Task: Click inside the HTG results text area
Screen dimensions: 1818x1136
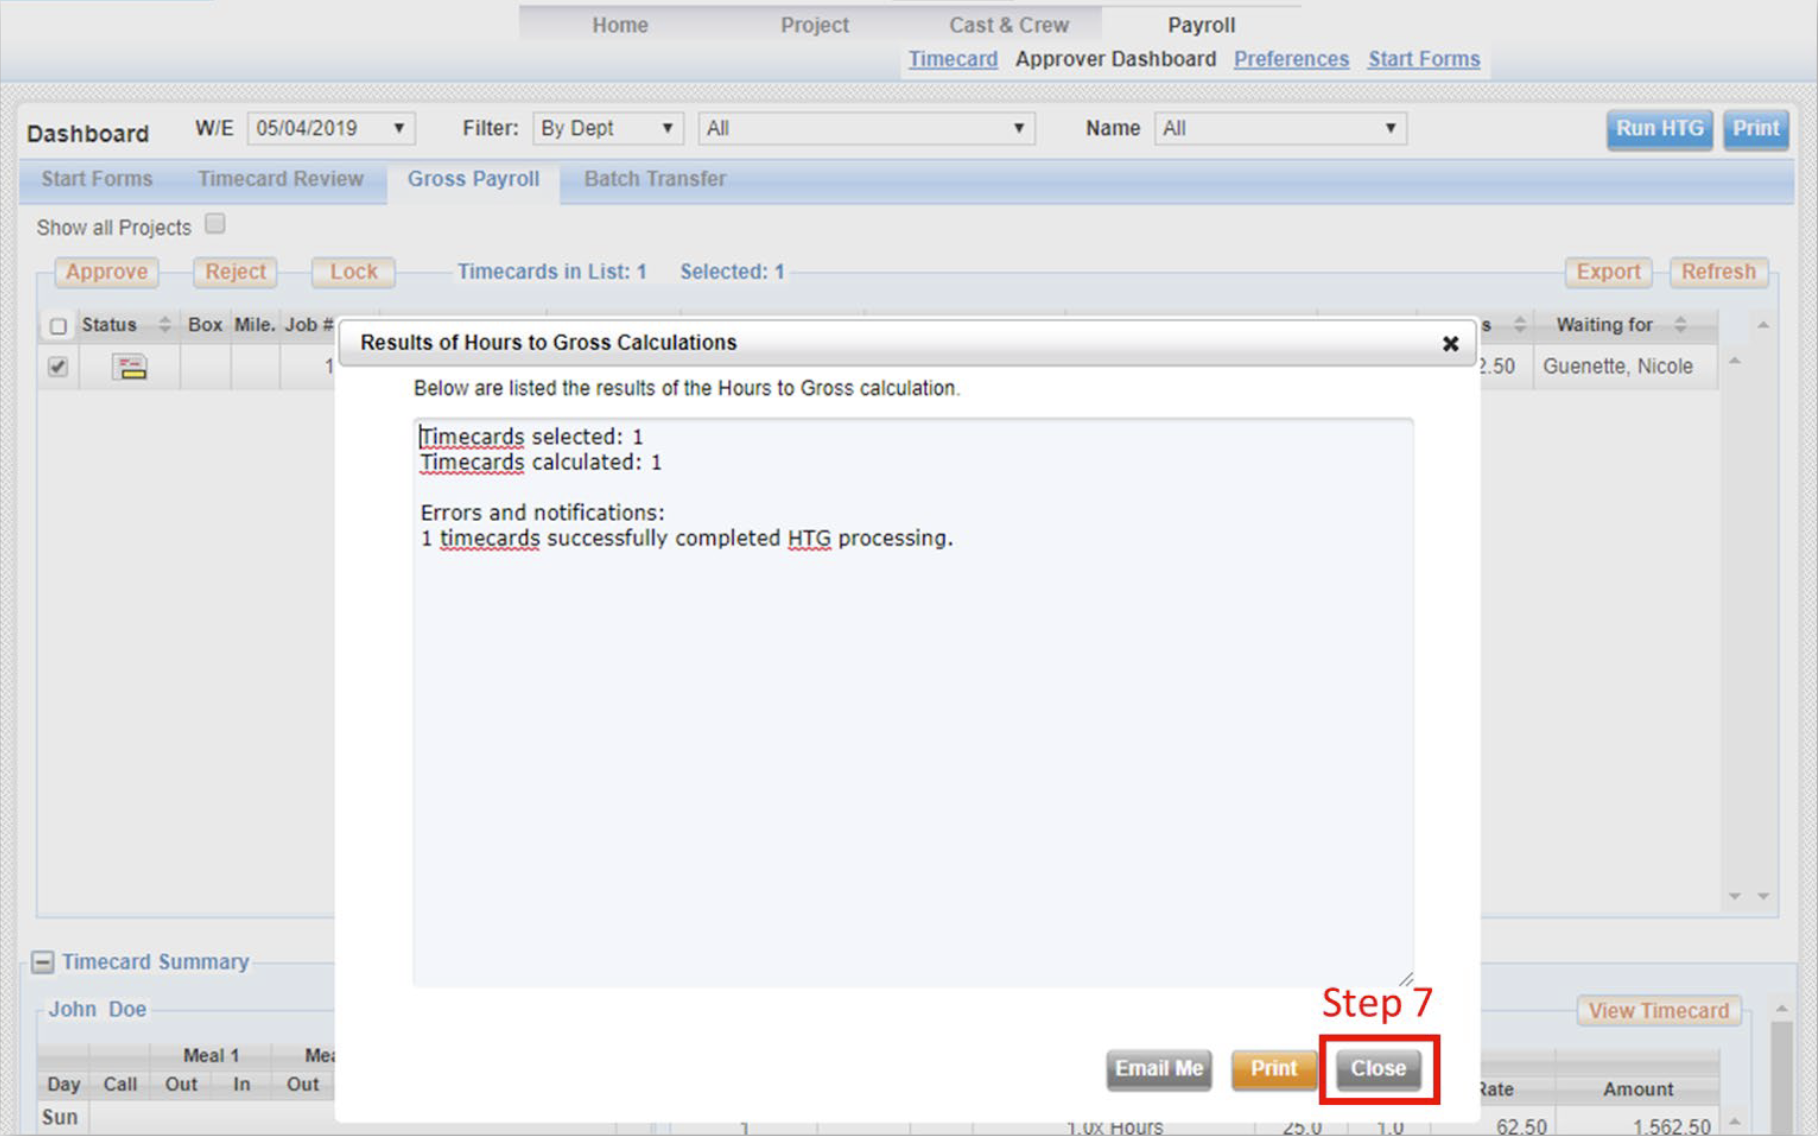Action: [913, 703]
